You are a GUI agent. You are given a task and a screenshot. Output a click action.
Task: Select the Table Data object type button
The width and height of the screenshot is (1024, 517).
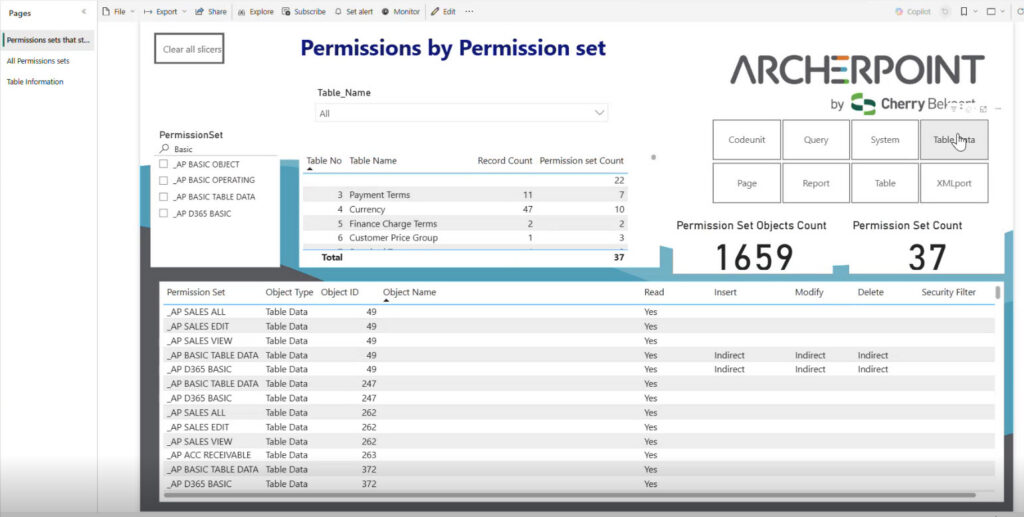click(954, 140)
